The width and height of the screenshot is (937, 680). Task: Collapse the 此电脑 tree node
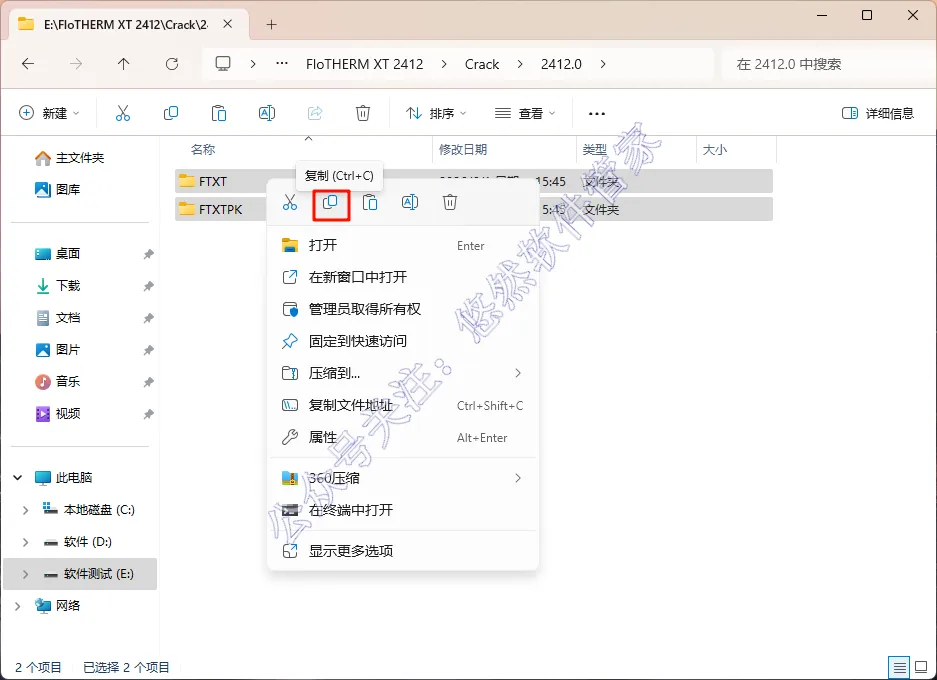(x=17, y=477)
